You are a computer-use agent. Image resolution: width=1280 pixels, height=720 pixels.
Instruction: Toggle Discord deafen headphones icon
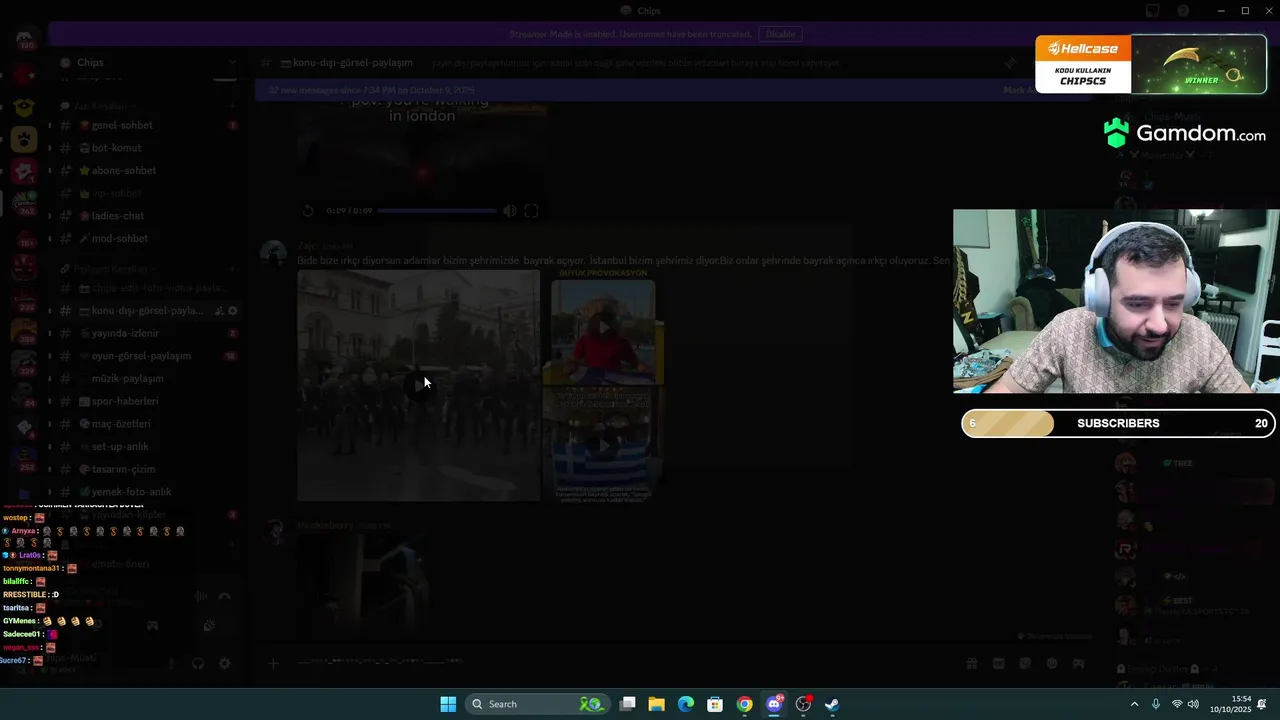click(x=198, y=663)
